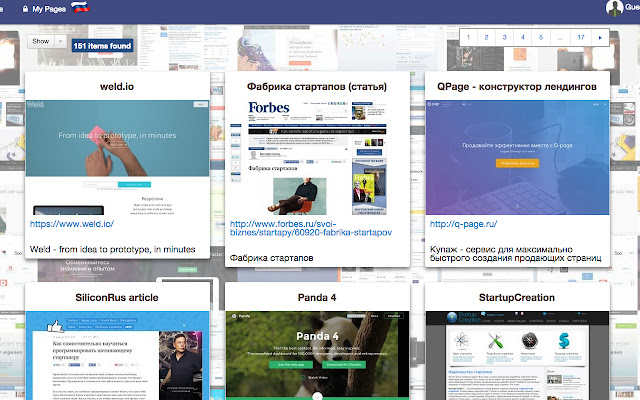Open the QPage конструктор лендингов title
The width and height of the screenshot is (640, 400).
[x=517, y=87]
